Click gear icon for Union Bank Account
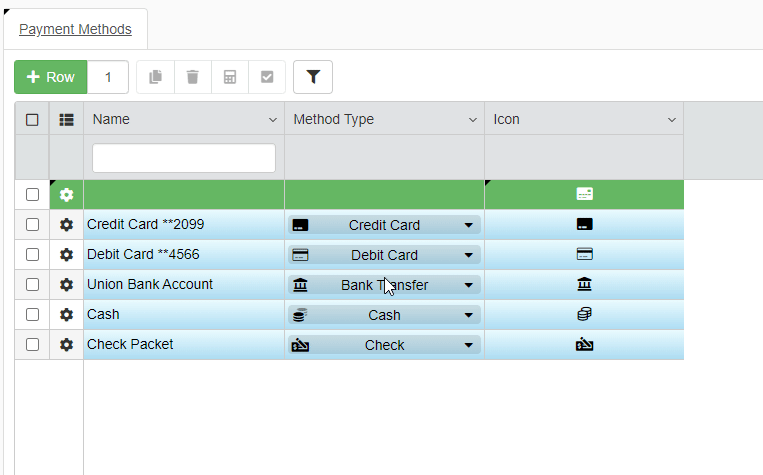This screenshot has width=763, height=475. [66, 285]
